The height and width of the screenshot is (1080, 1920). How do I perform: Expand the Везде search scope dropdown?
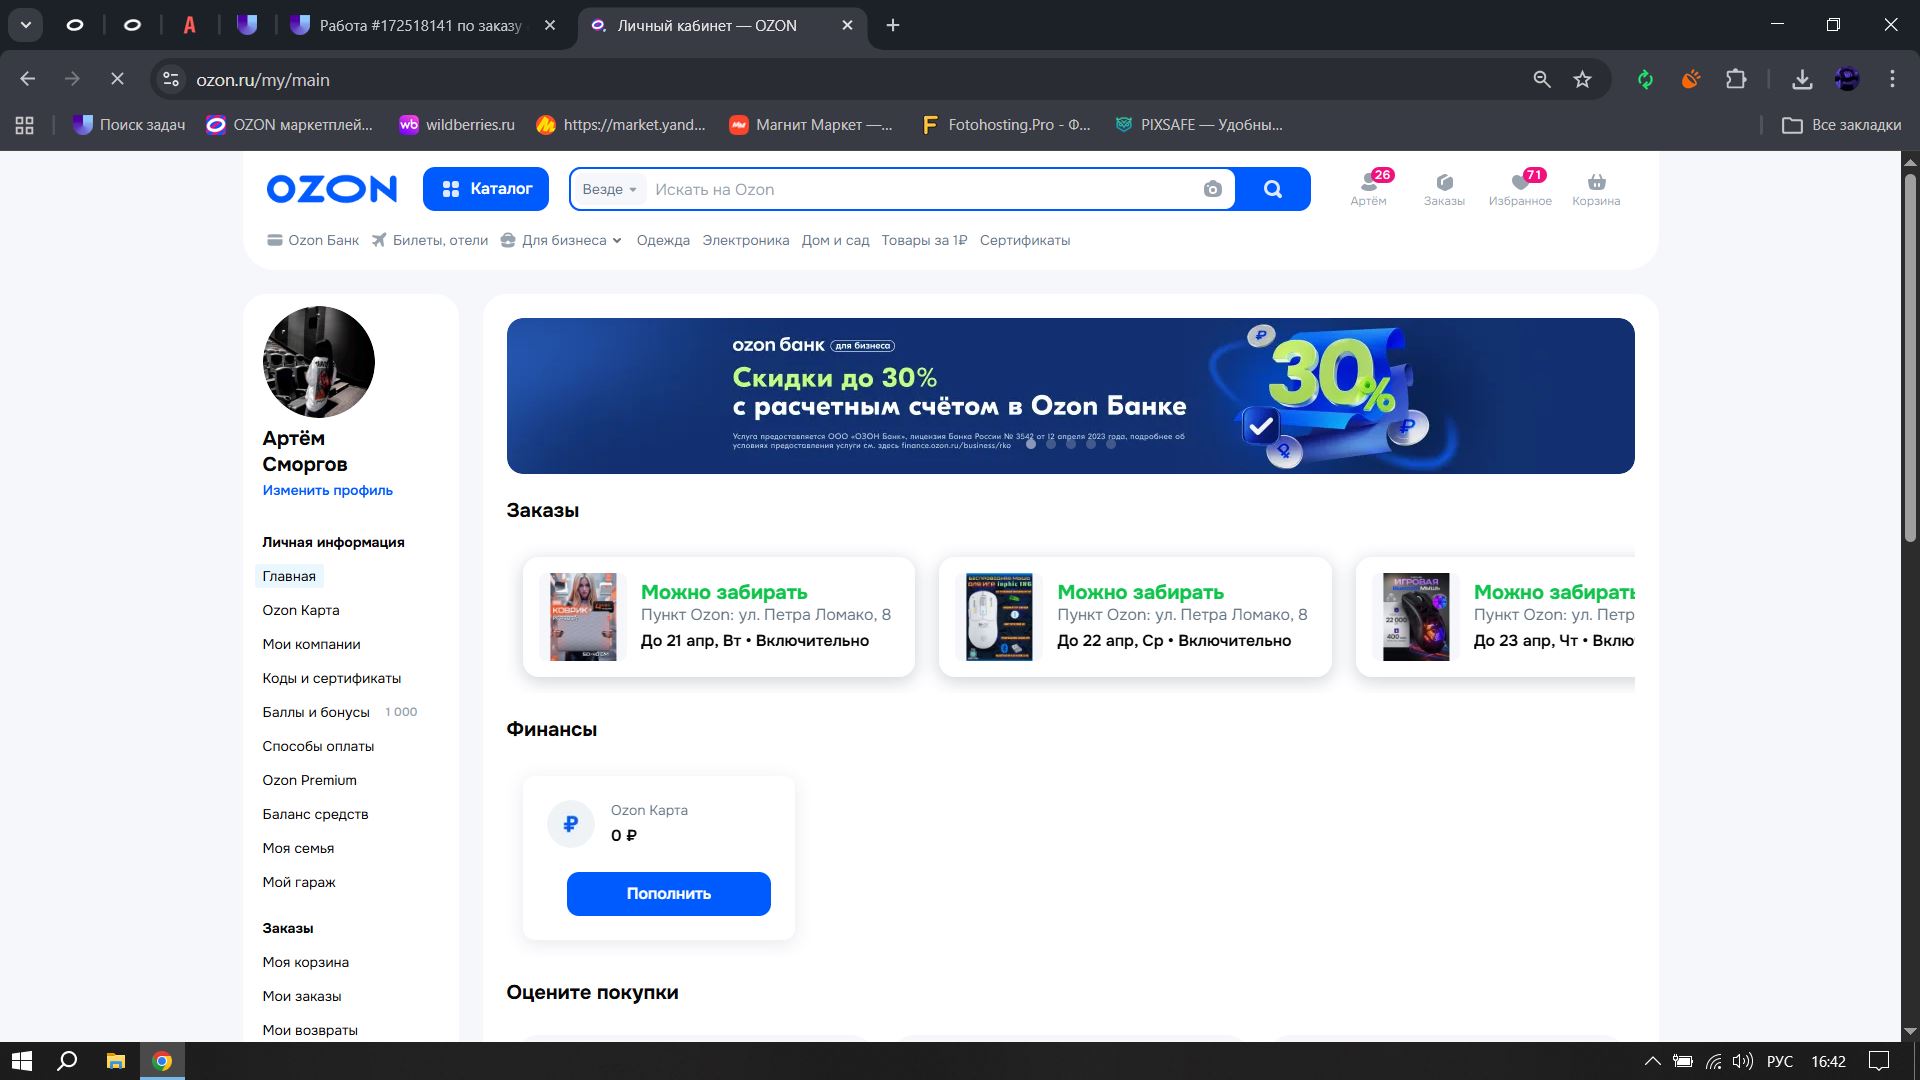click(x=609, y=189)
